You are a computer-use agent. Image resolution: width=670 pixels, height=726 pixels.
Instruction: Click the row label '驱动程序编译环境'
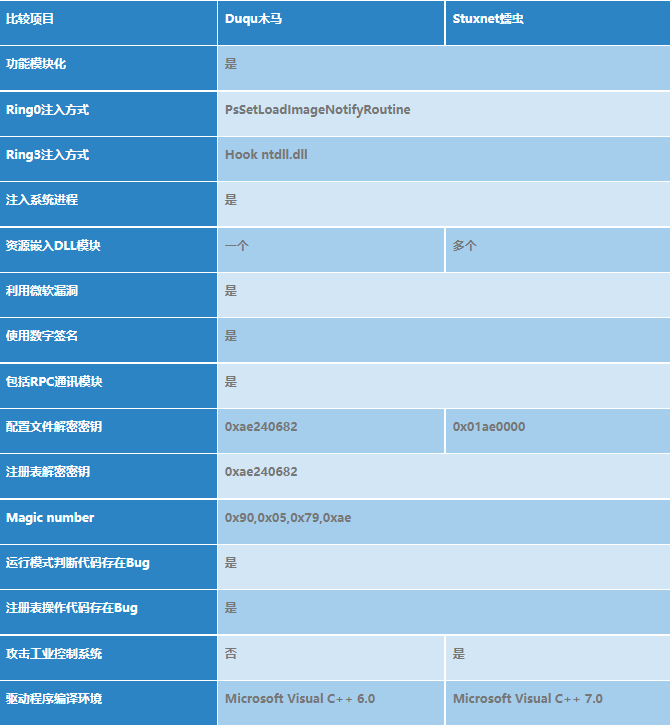point(54,699)
